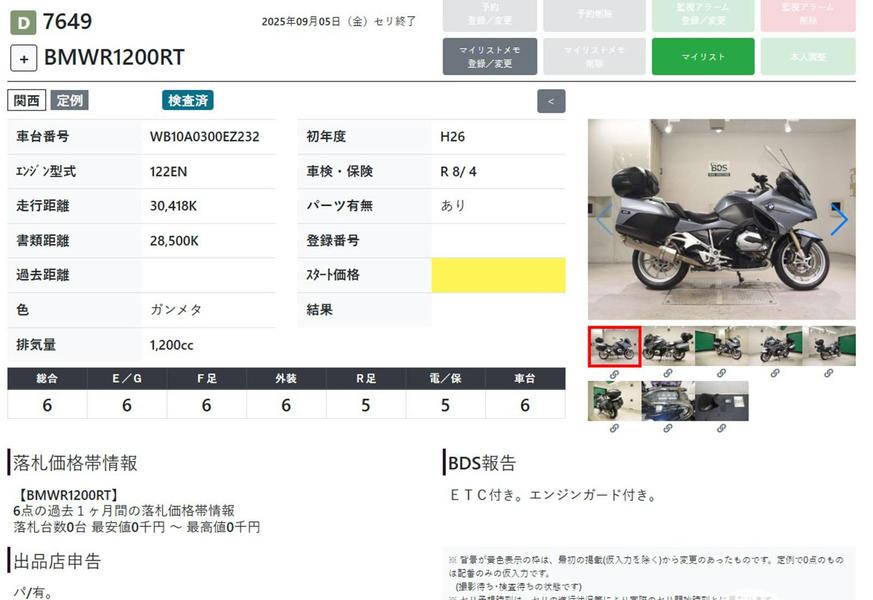Open link icon under first thumbnail
This screenshot has width=873, height=600.
click(x=613, y=373)
